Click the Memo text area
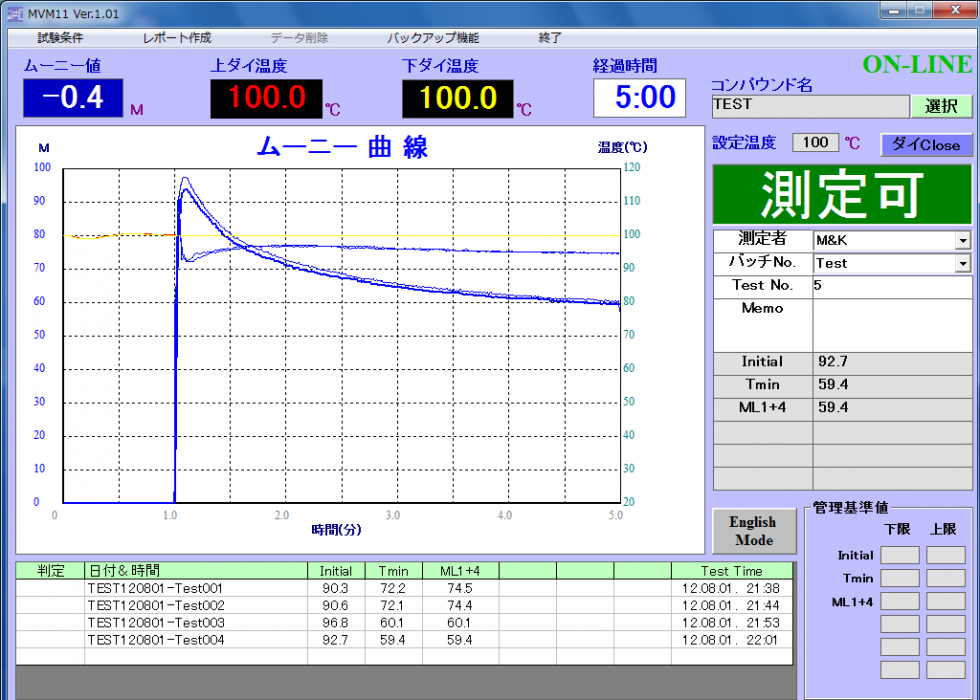 890,324
